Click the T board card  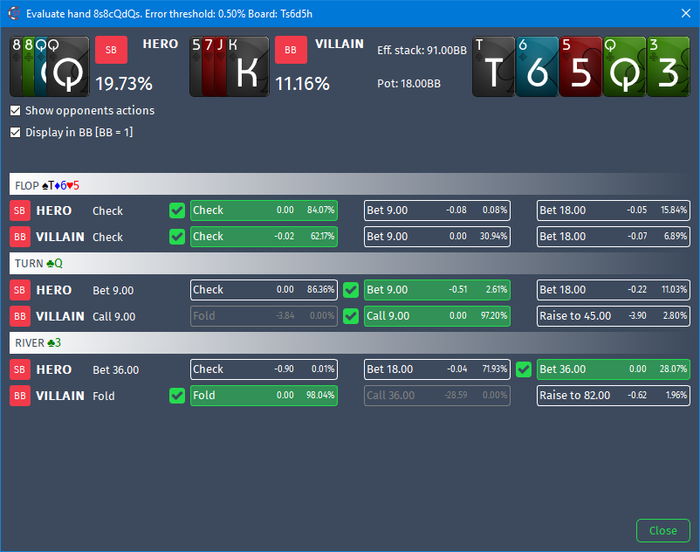click(x=493, y=67)
